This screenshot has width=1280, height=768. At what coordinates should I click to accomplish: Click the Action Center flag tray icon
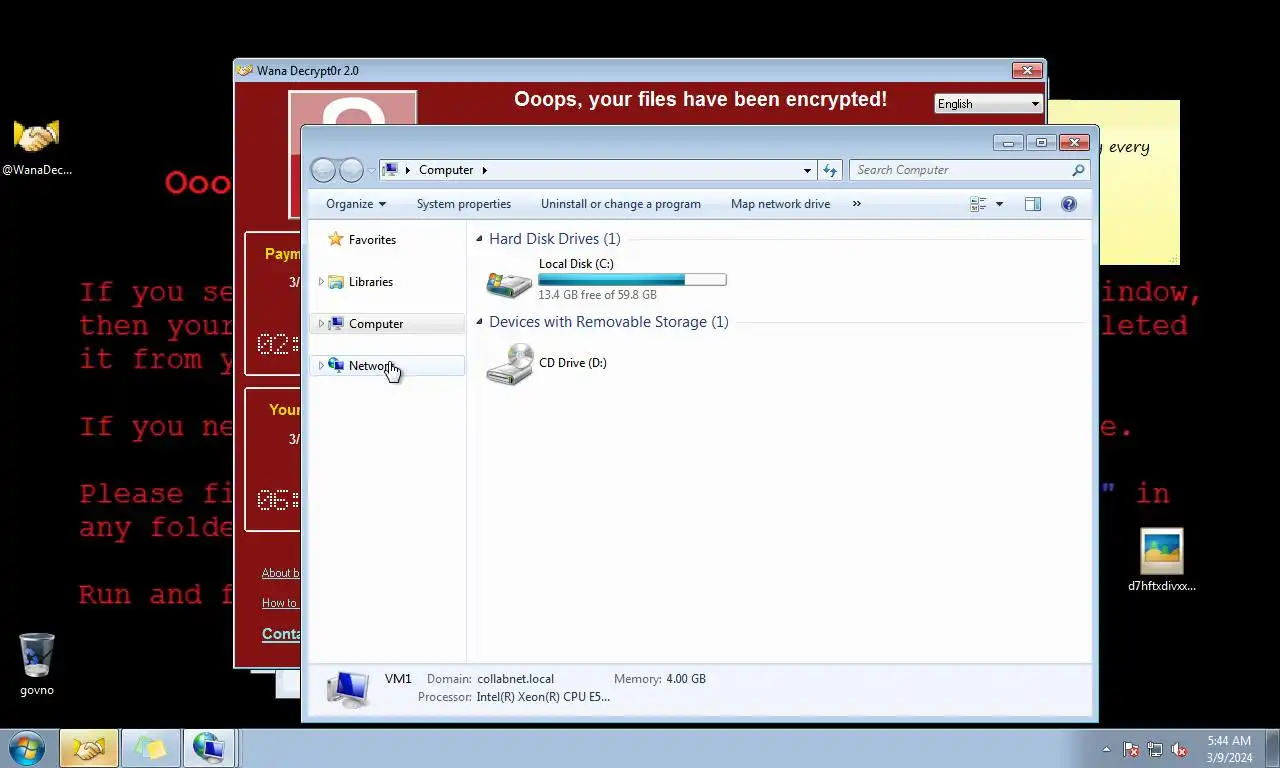click(1131, 749)
